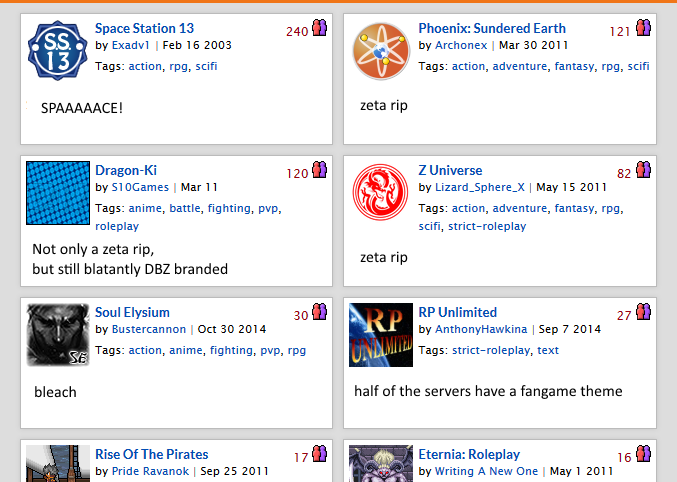Viewport: 677px width, 482px height.
Task: Select the fantasy tag under Phoenix: Sundered Earth
Action: 574,67
